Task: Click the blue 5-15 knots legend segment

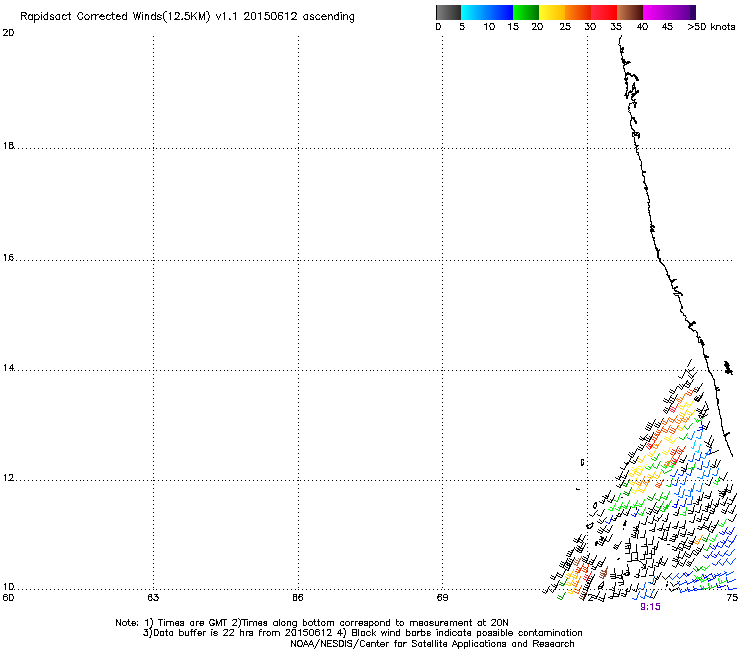Action: [487, 12]
